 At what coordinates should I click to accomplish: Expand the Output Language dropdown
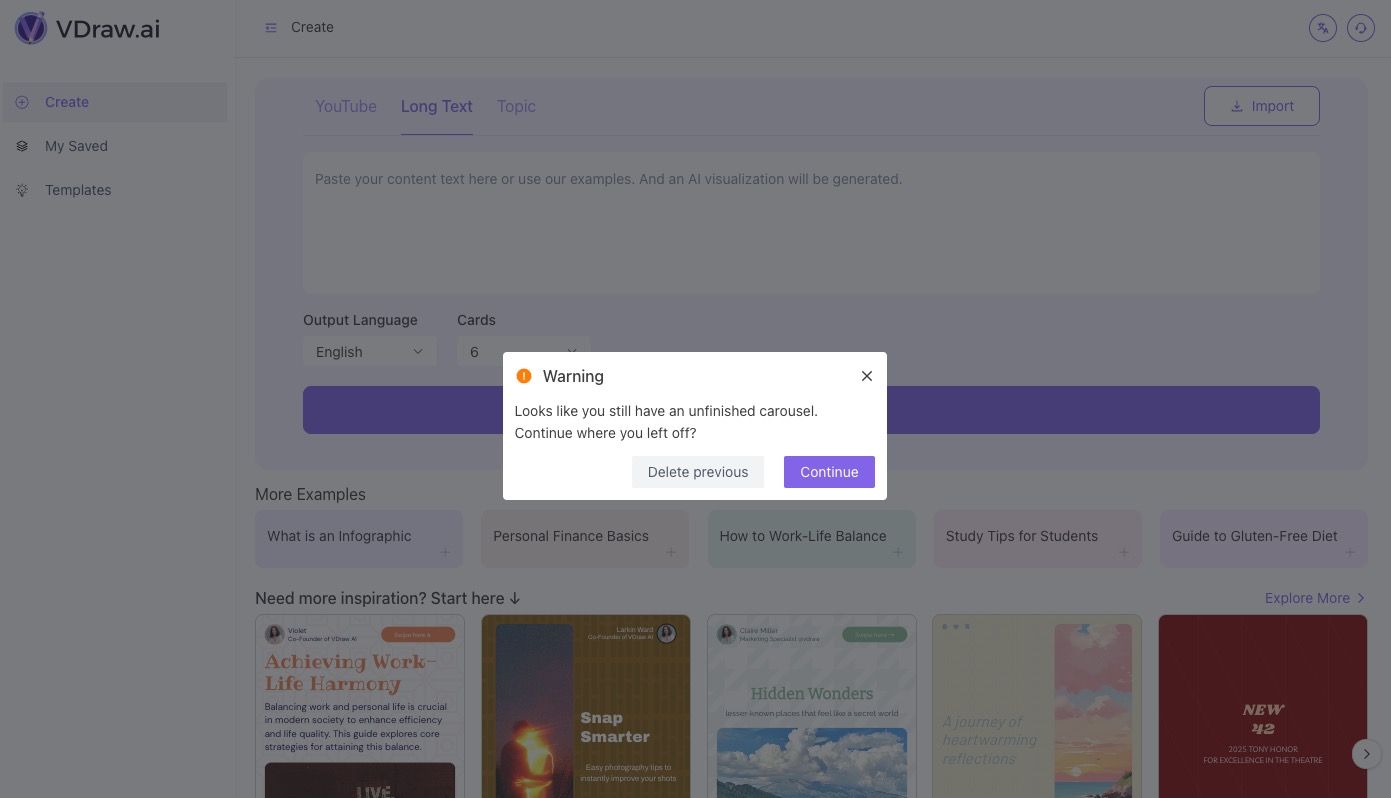[x=369, y=352]
